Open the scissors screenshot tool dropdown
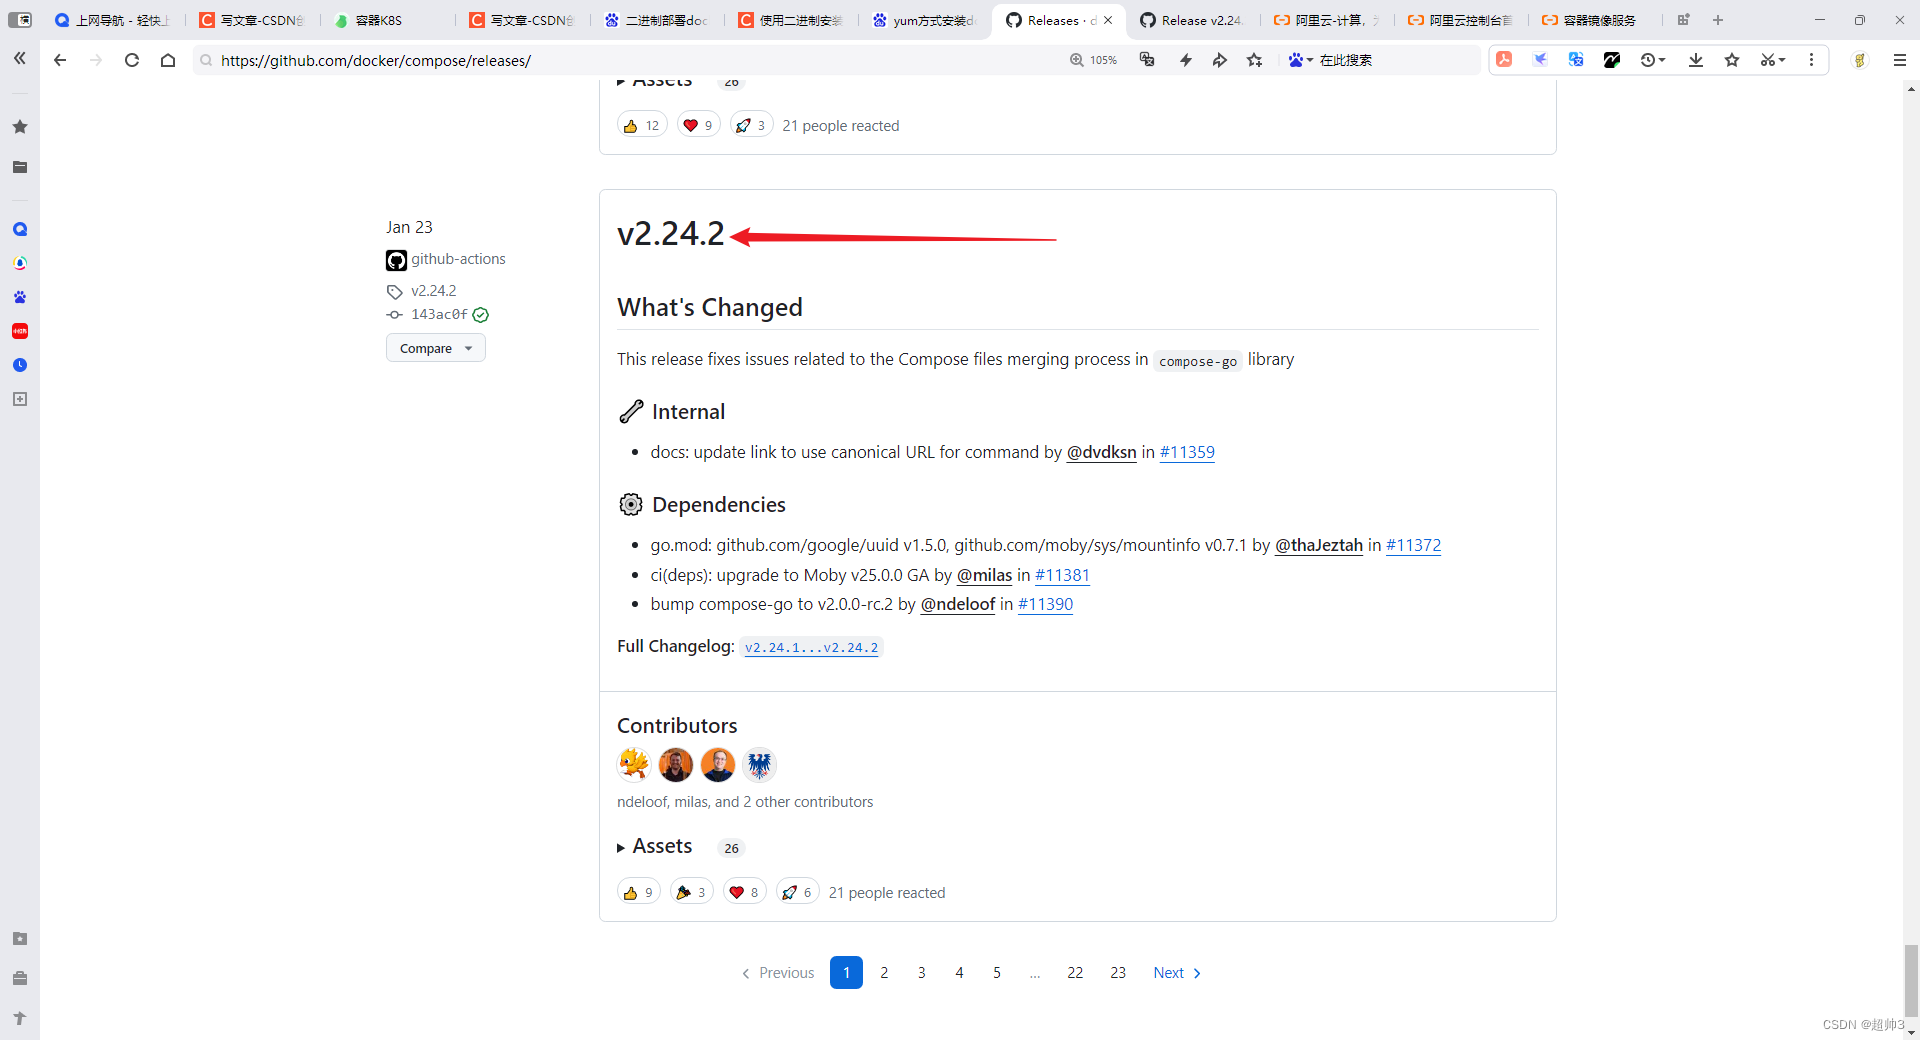The height and width of the screenshot is (1040, 1920). coord(1773,60)
